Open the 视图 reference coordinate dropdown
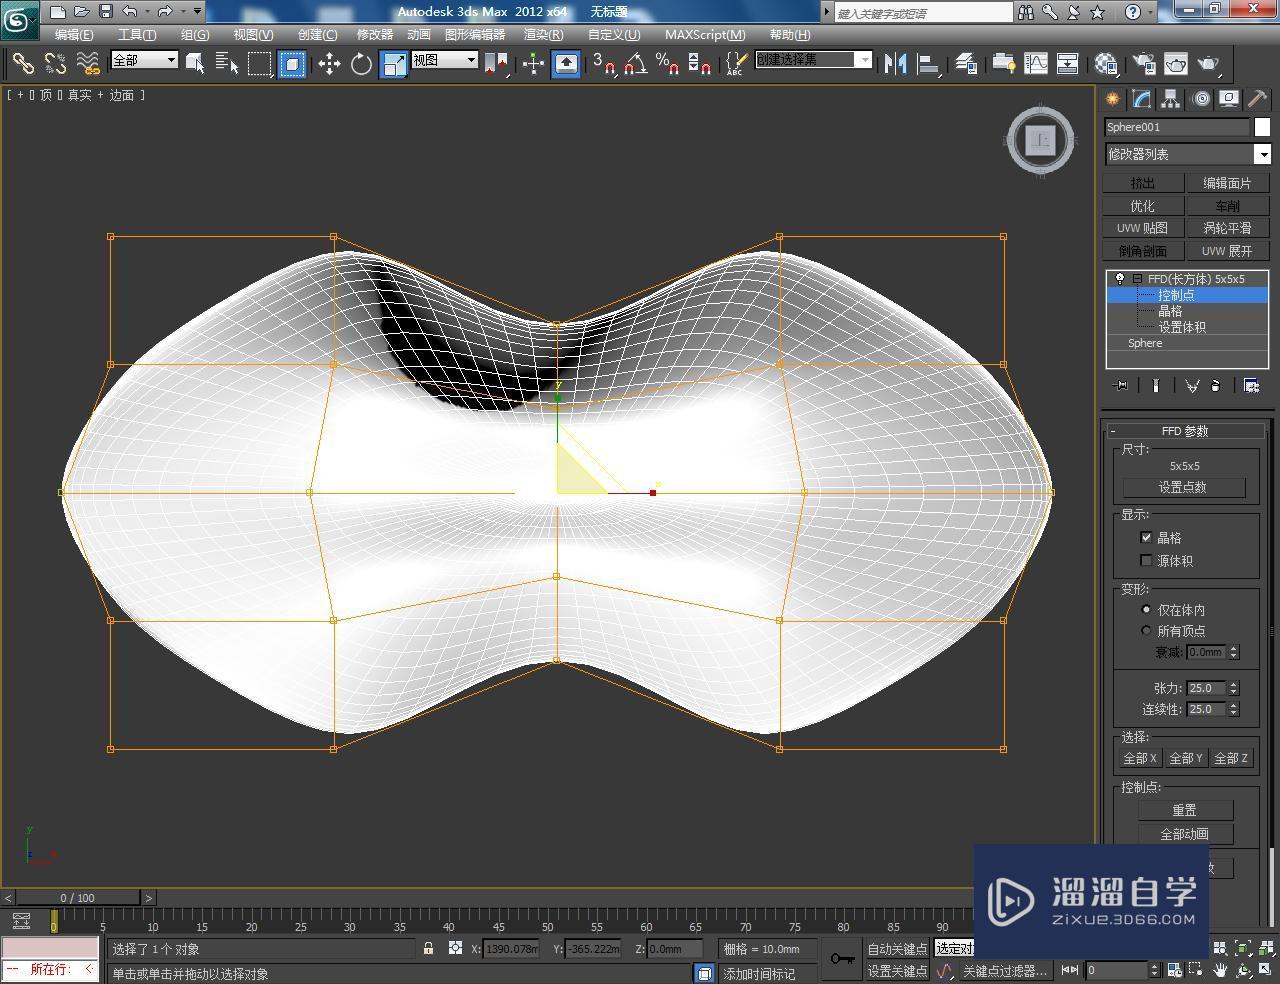The image size is (1280, 984). click(470, 60)
